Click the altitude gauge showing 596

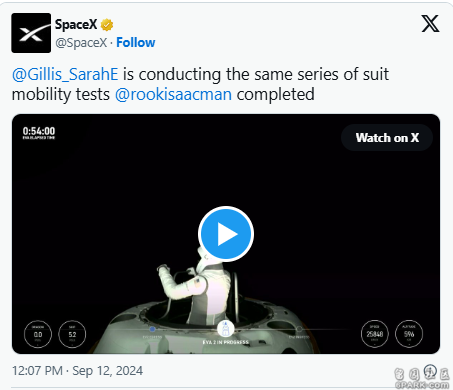pyautogui.click(x=409, y=334)
